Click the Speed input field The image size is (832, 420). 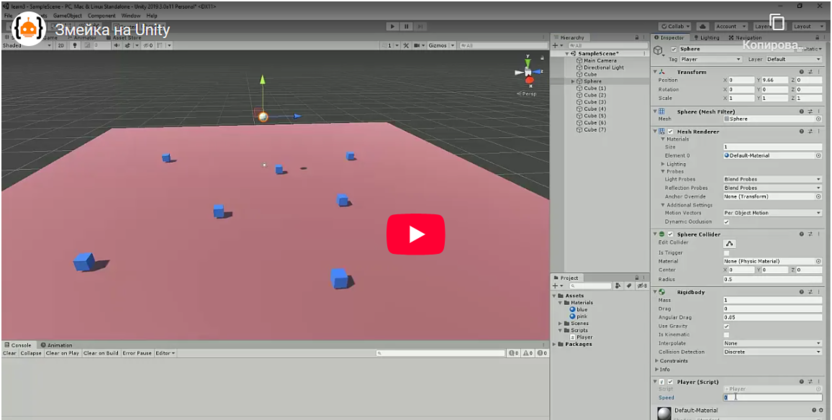(773, 397)
